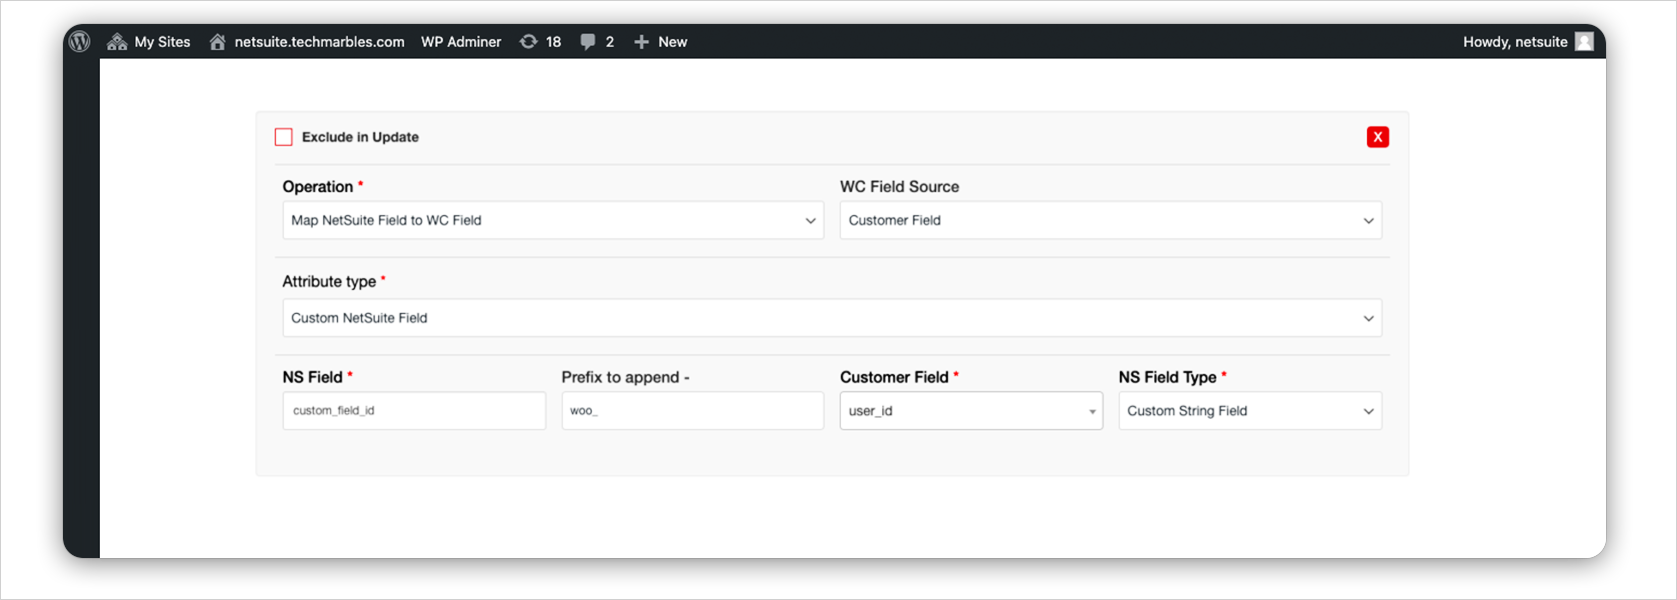Viewport: 1677px width, 600px height.
Task: Click the comments bubble icon
Action: pos(588,41)
